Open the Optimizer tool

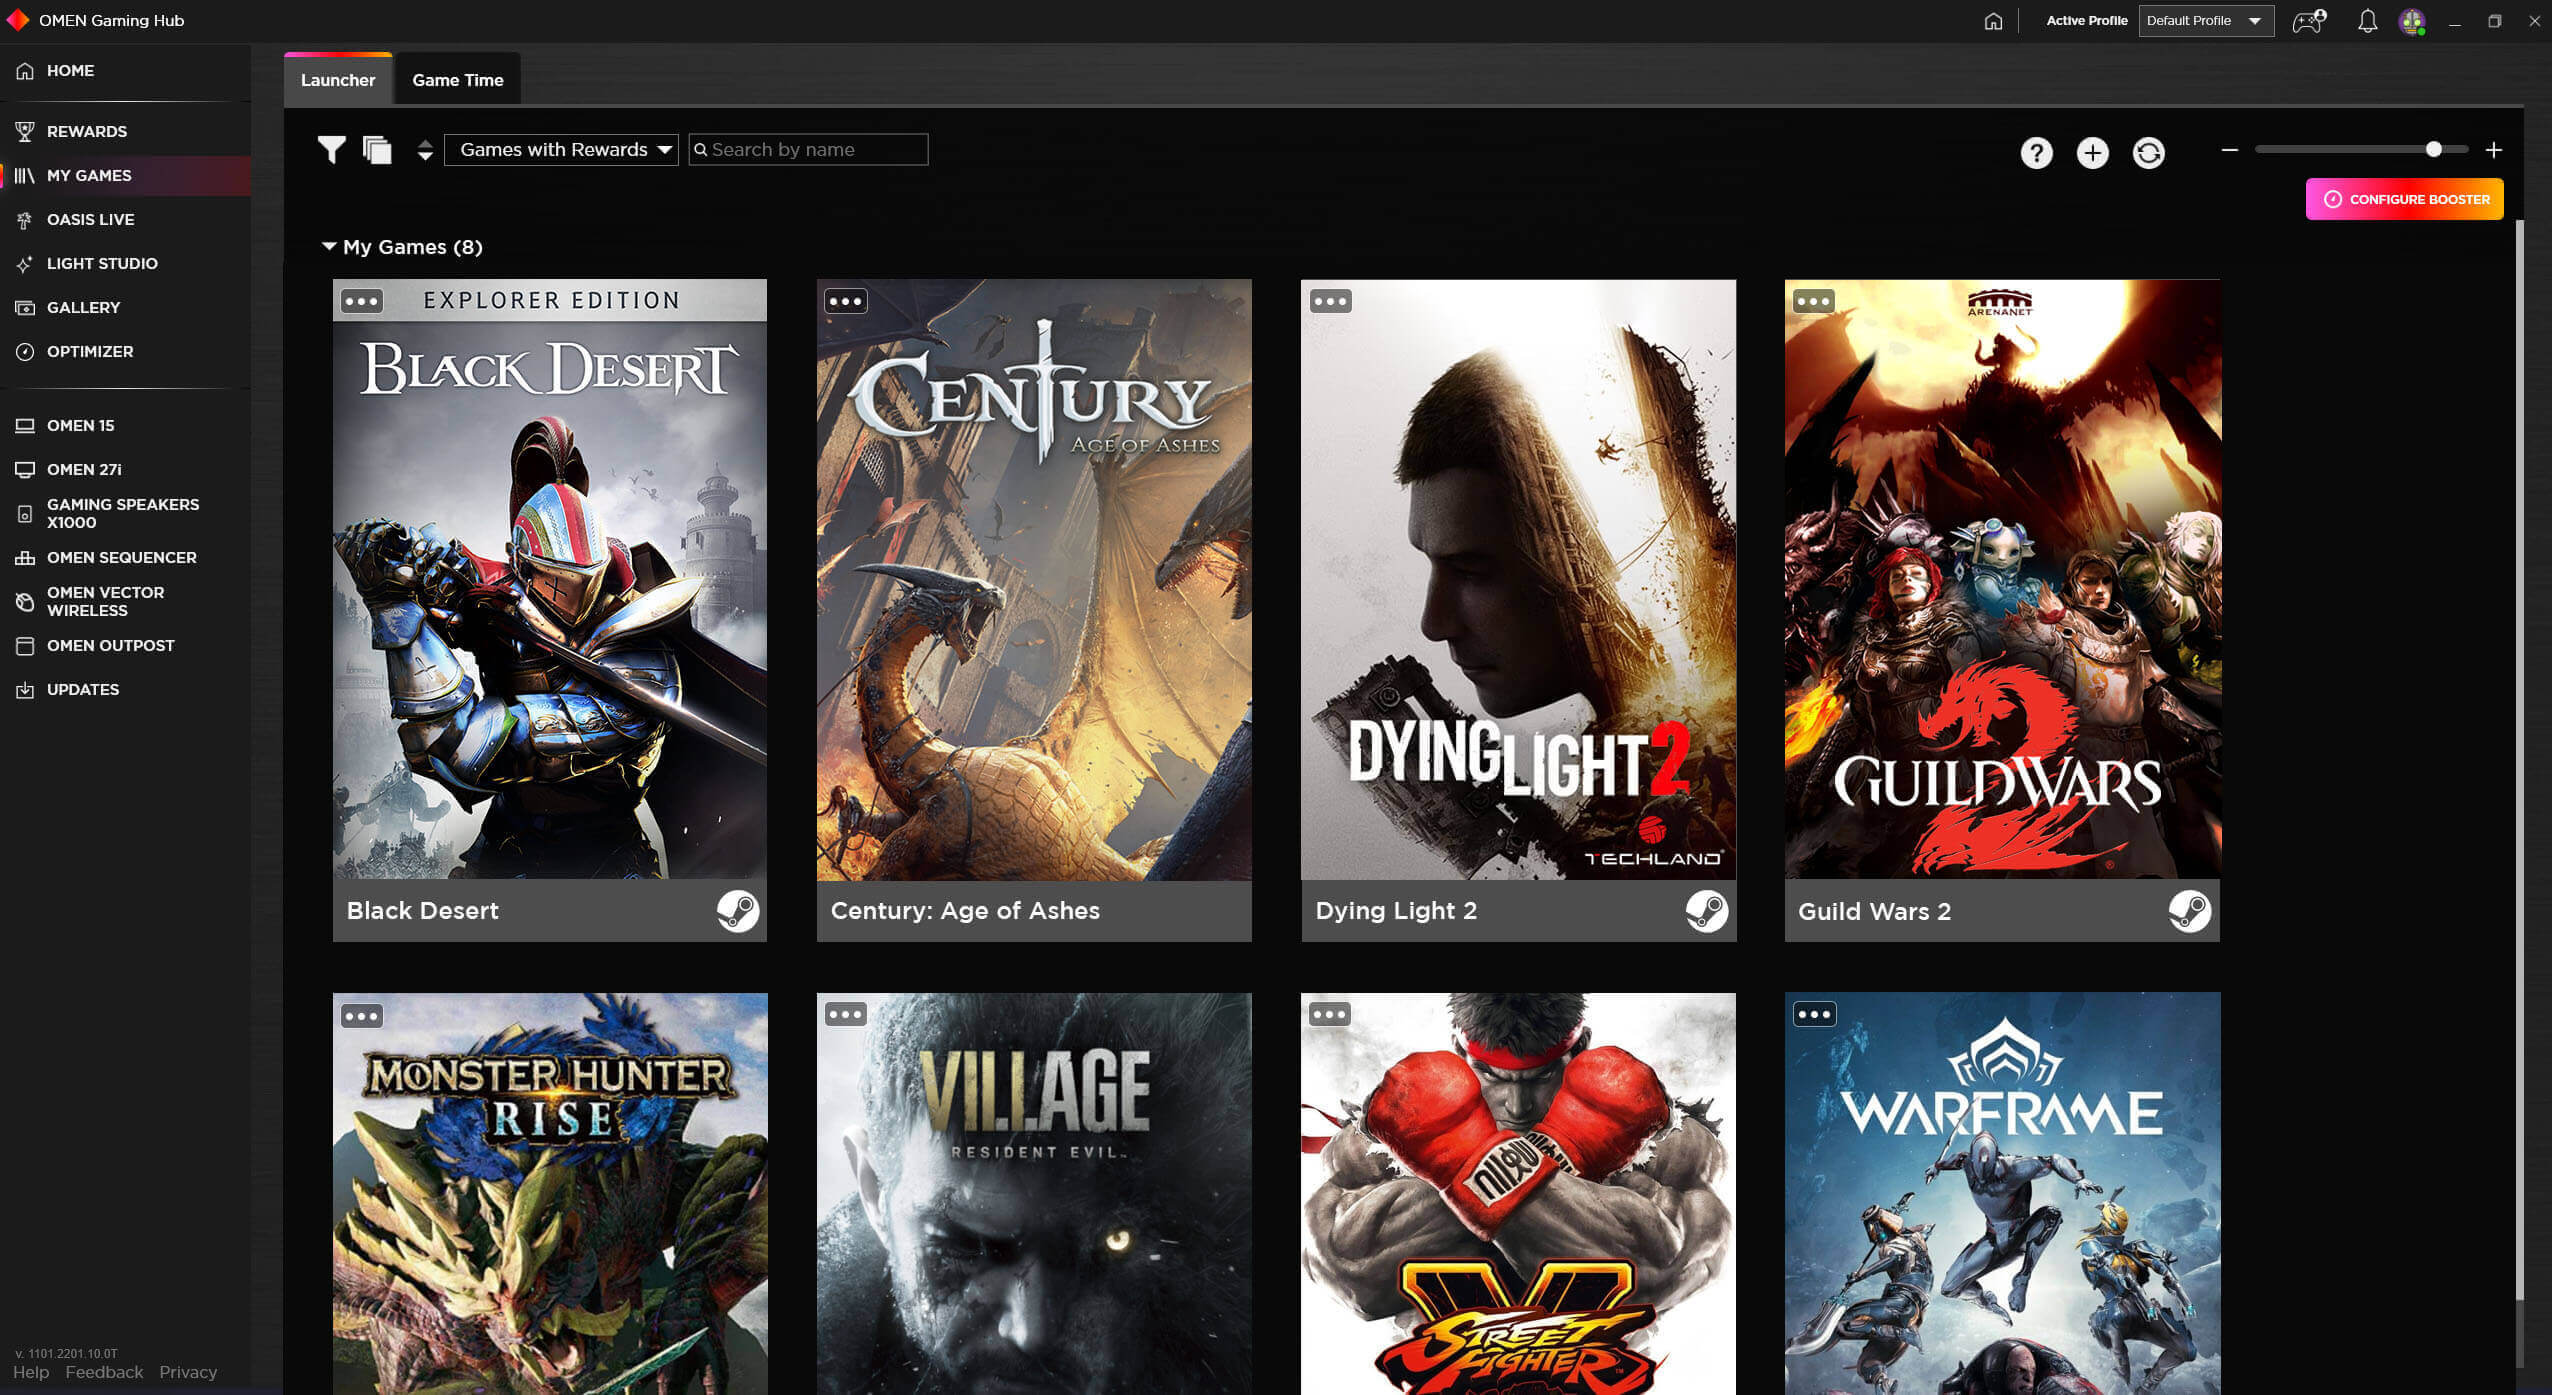(x=91, y=350)
